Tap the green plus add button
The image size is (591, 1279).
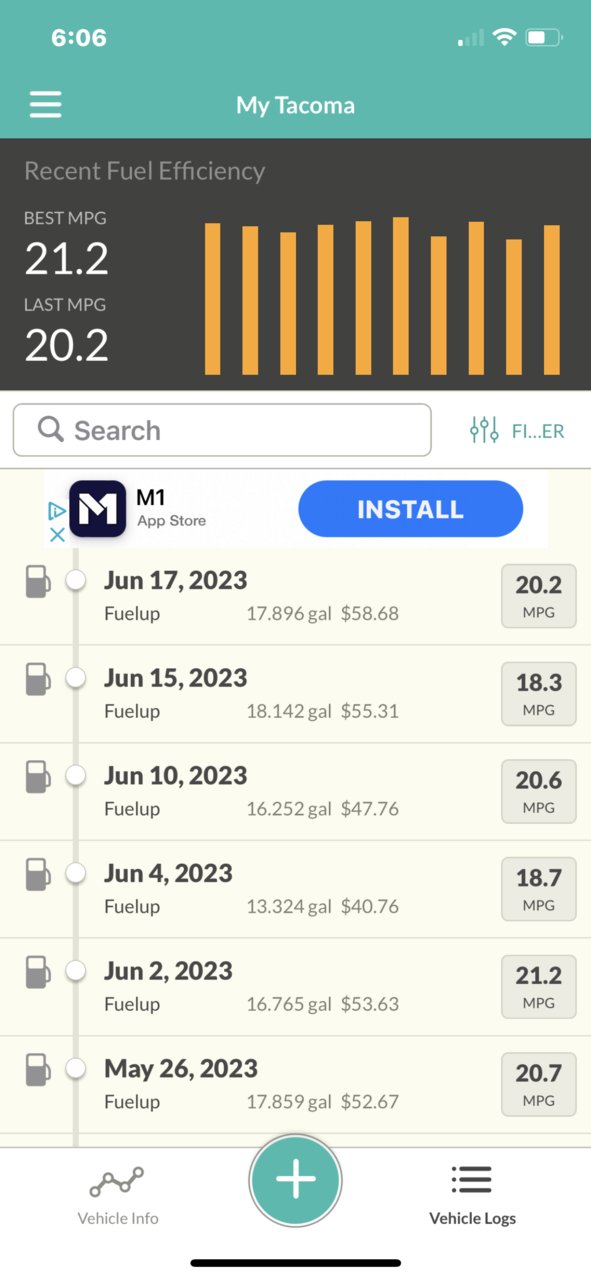click(295, 1180)
